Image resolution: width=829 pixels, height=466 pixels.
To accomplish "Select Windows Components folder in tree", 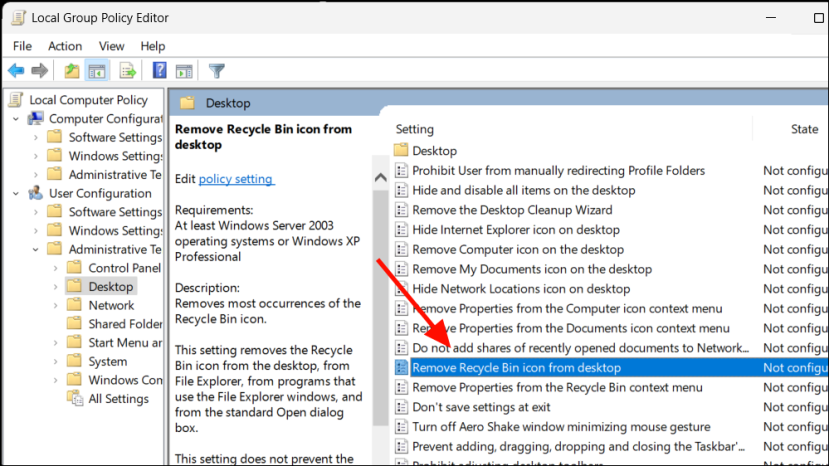I will point(125,380).
